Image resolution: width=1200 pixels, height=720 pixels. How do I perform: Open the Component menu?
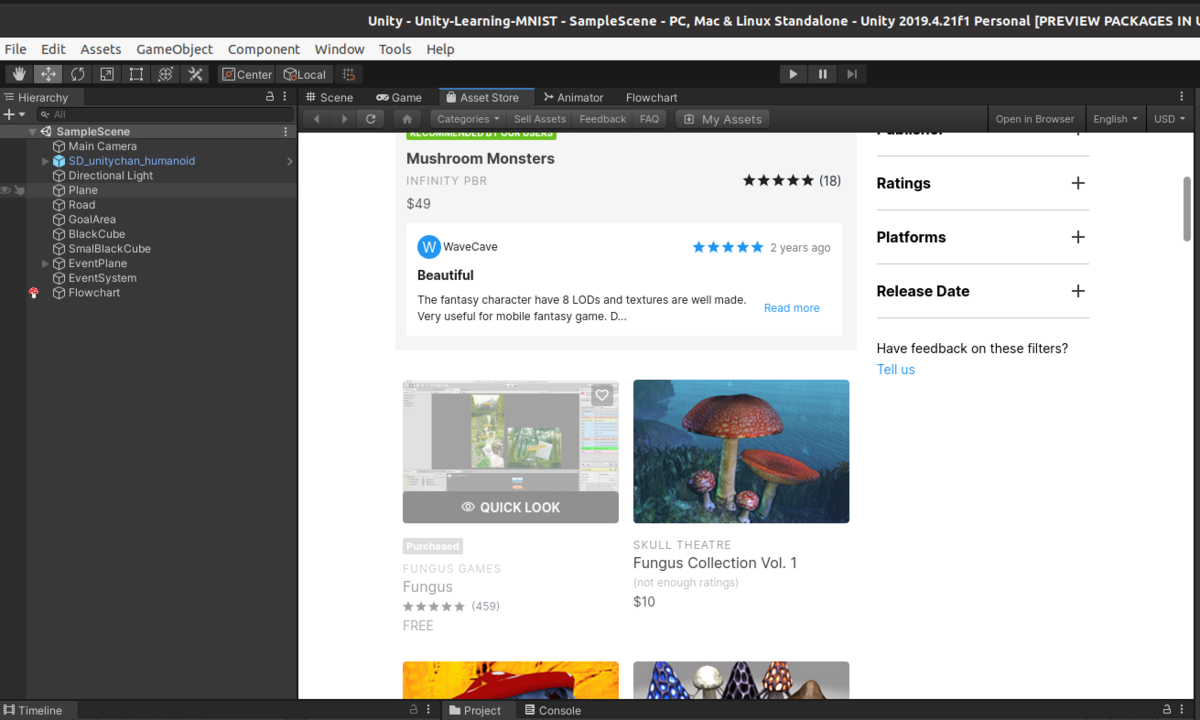(264, 49)
